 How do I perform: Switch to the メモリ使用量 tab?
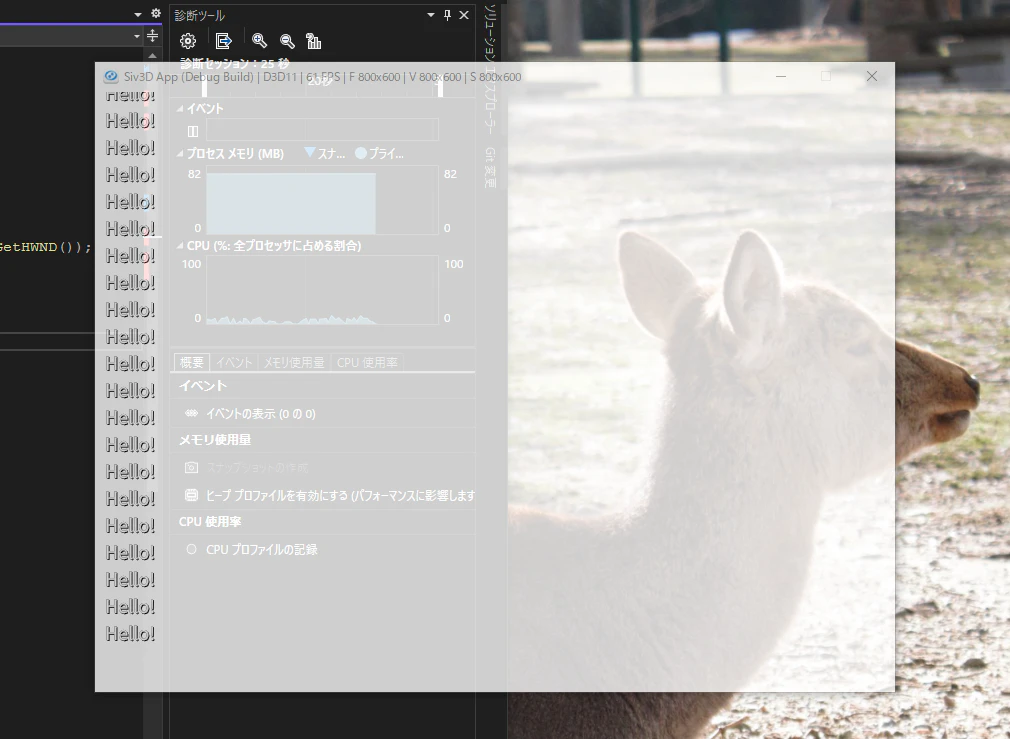294,362
